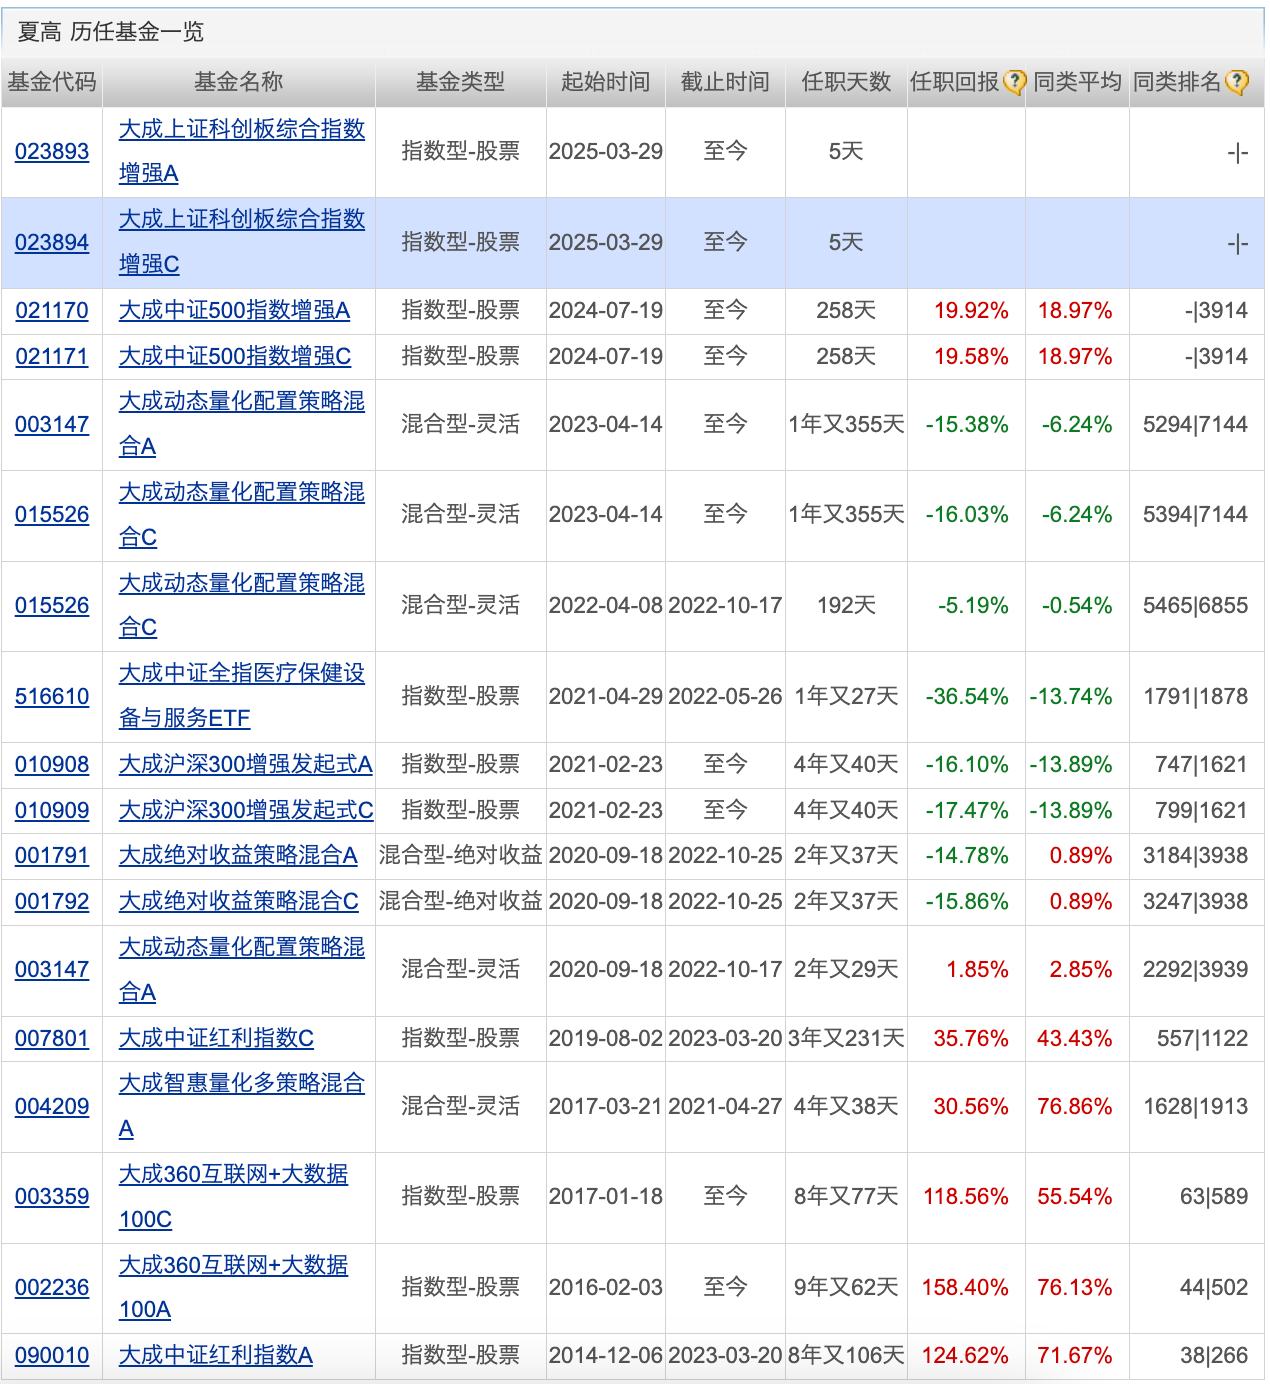The width and height of the screenshot is (1270, 1384).
Task: Open 大成中证500指数增强A fund link
Action: tap(235, 311)
